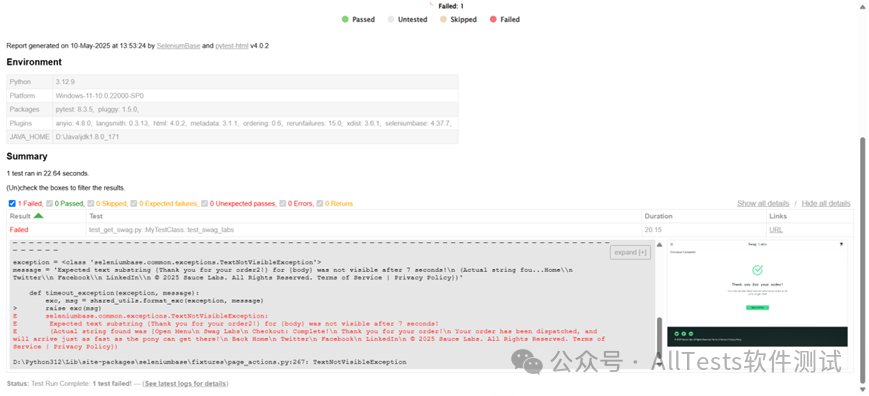Open the pytest-html link

click(232, 46)
